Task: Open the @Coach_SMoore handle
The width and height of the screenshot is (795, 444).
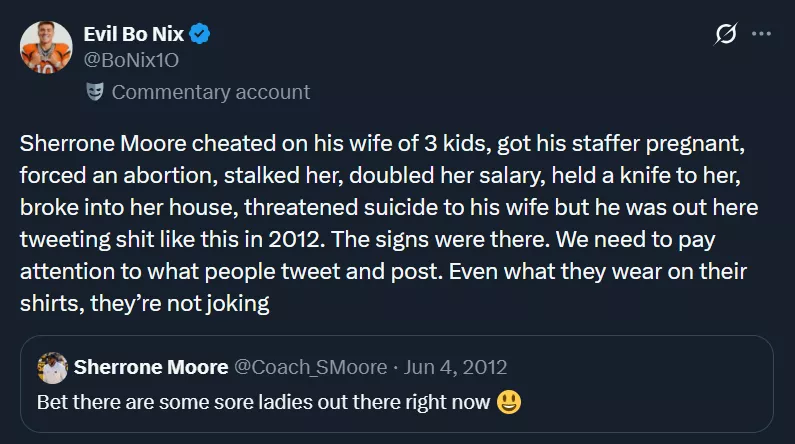Action: tap(310, 368)
